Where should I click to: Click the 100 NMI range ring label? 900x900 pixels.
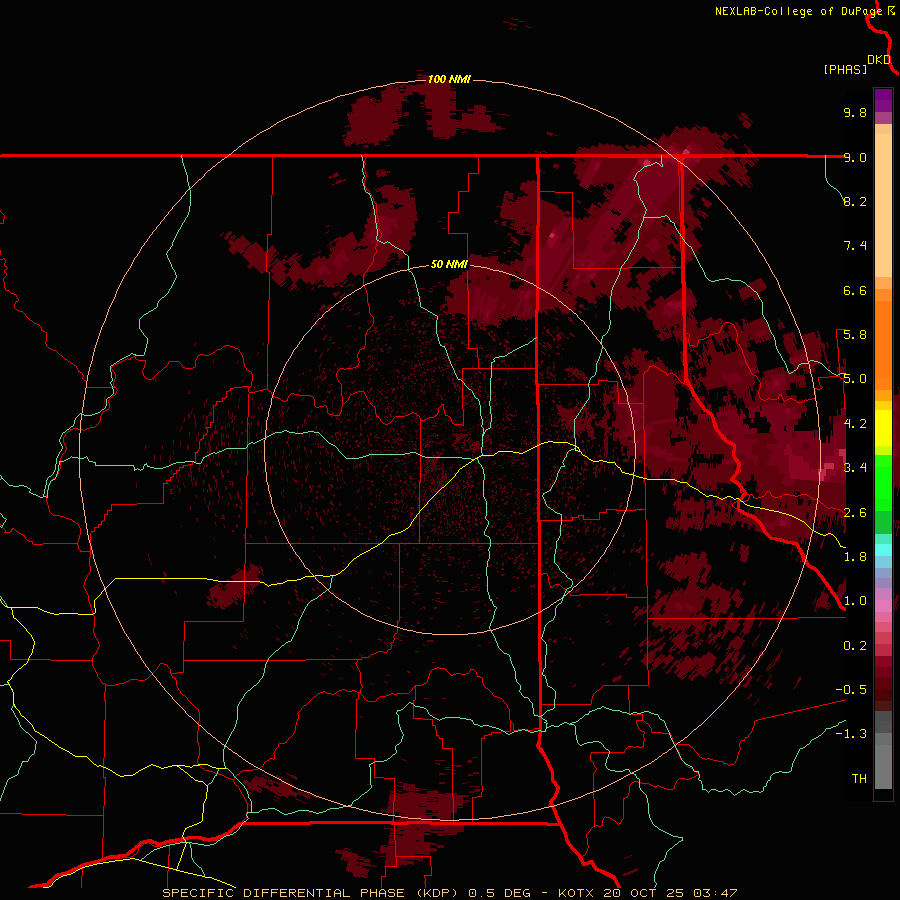pyautogui.click(x=449, y=79)
